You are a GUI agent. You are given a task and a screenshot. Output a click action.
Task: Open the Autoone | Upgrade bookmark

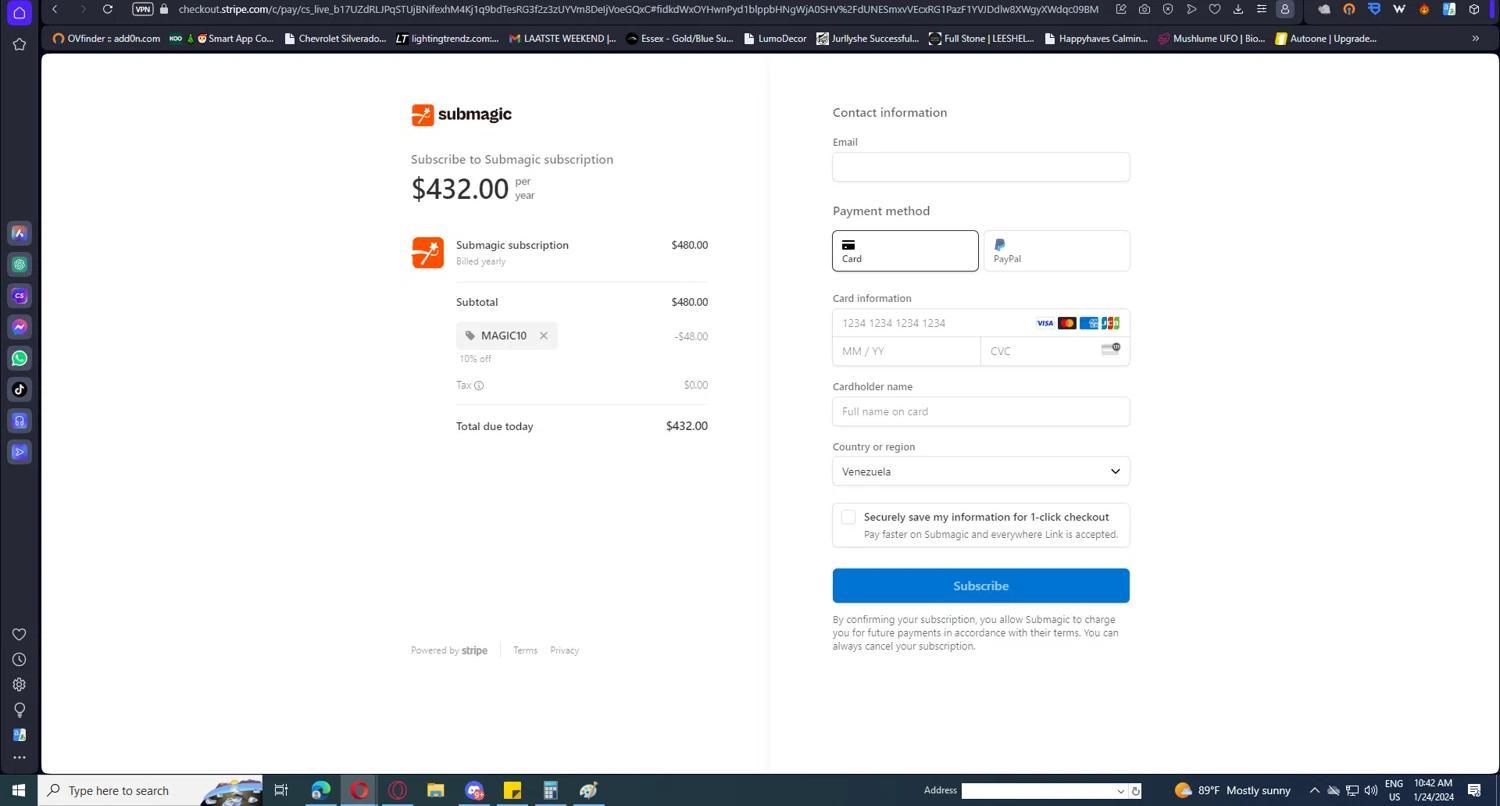tap(1325, 39)
